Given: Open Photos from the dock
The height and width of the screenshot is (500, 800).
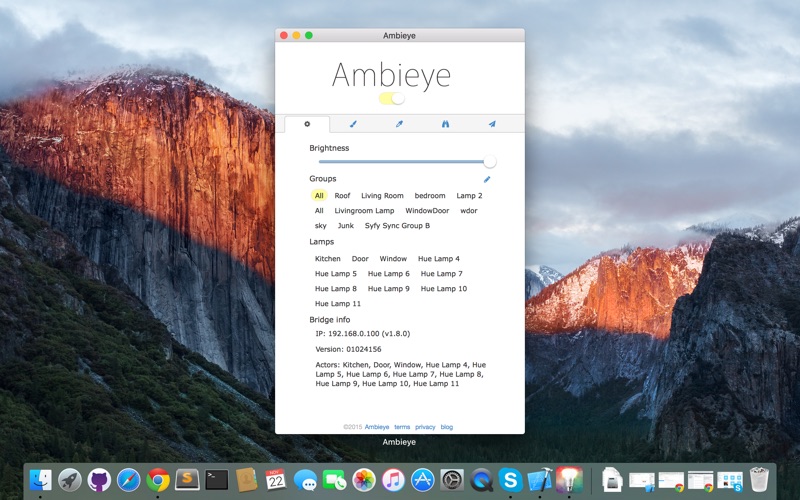Looking at the screenshot, I should pos(364,480).
